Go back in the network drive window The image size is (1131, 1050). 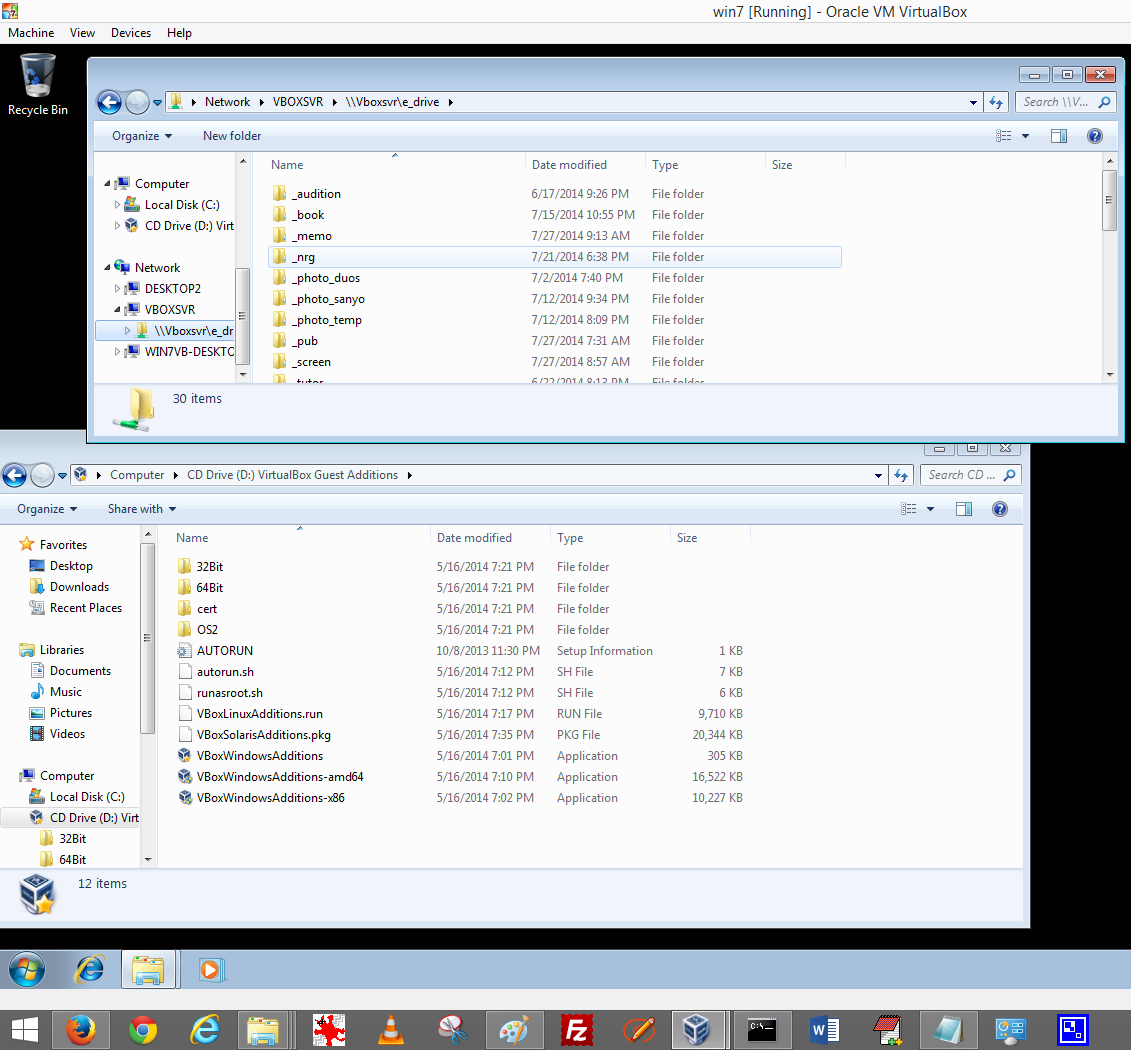pyautogui.click(x=110, y=102)
